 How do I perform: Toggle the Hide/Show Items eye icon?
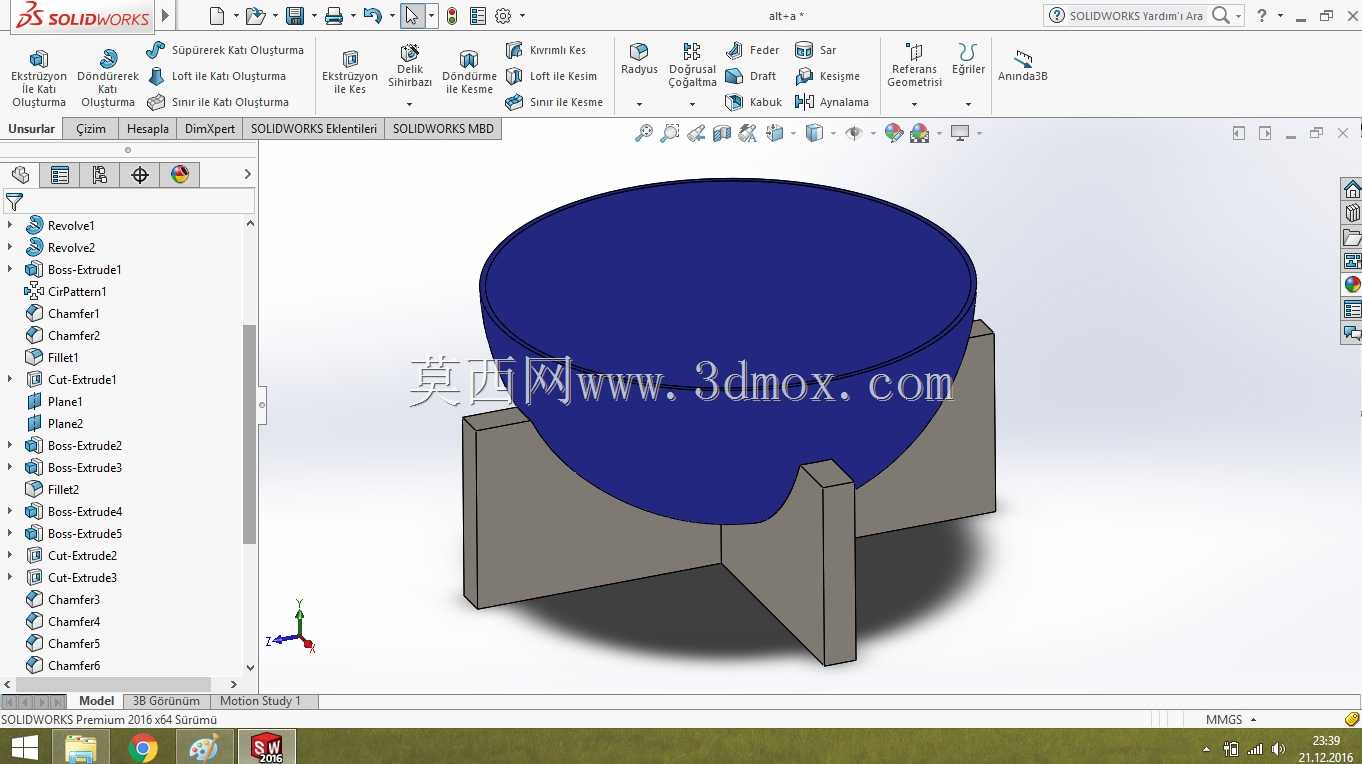853,133
